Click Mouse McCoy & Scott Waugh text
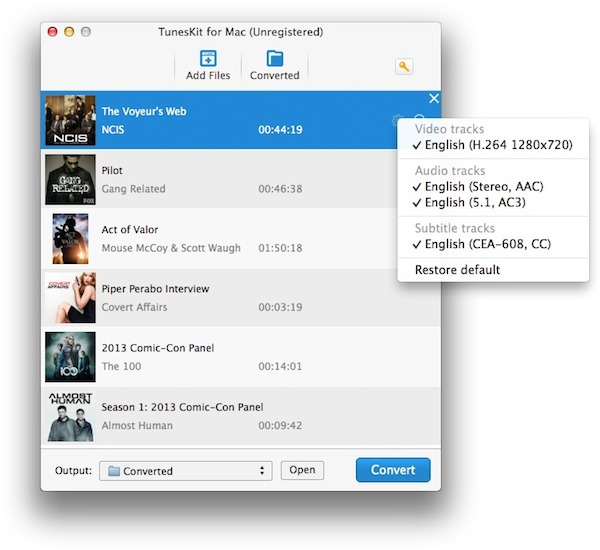This screenshot has width=600, height=550. [x=171, y=248]
